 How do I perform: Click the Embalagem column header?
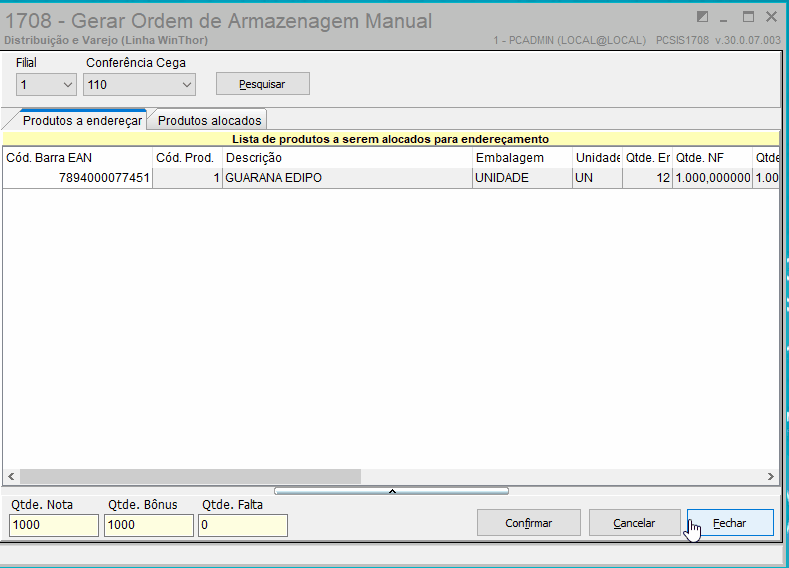click(522, 158)
